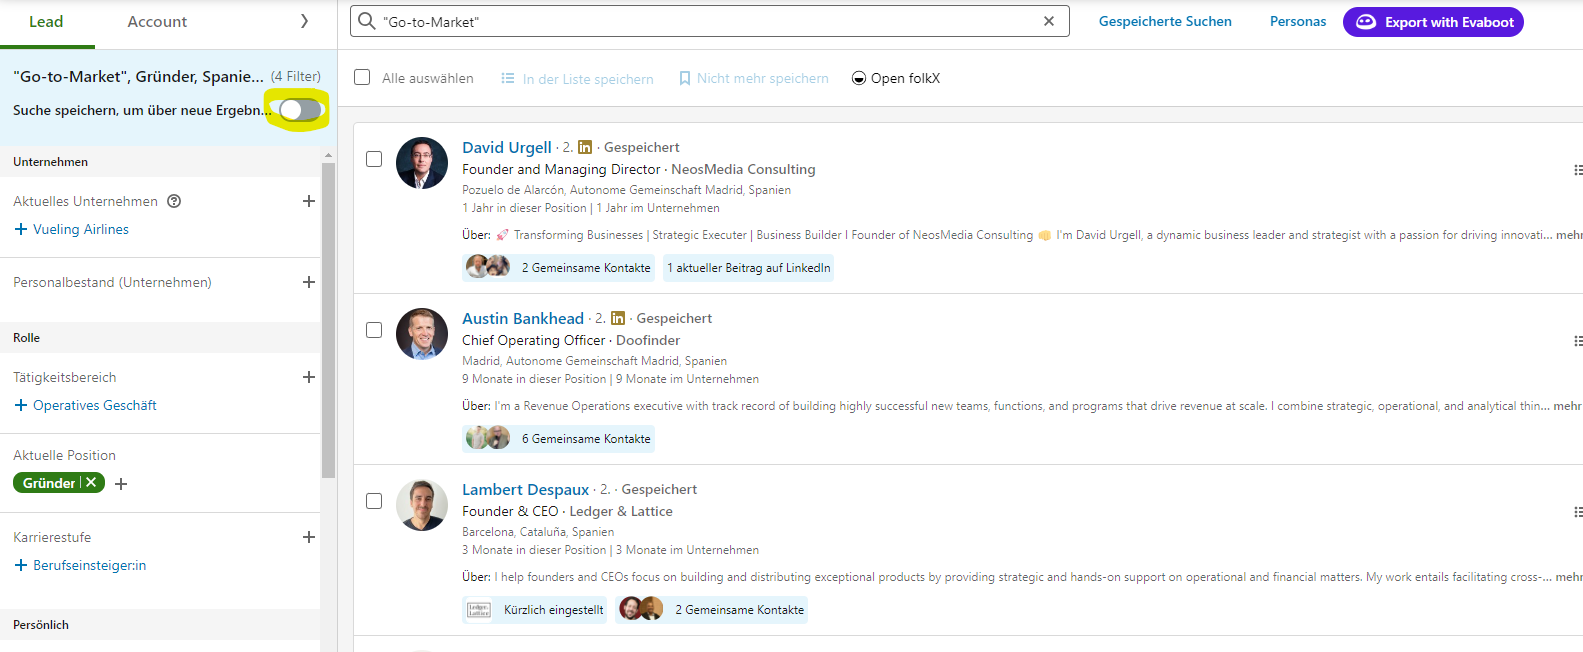Expand Austin Bankhead's summary with mehr

coord(1568,406)
